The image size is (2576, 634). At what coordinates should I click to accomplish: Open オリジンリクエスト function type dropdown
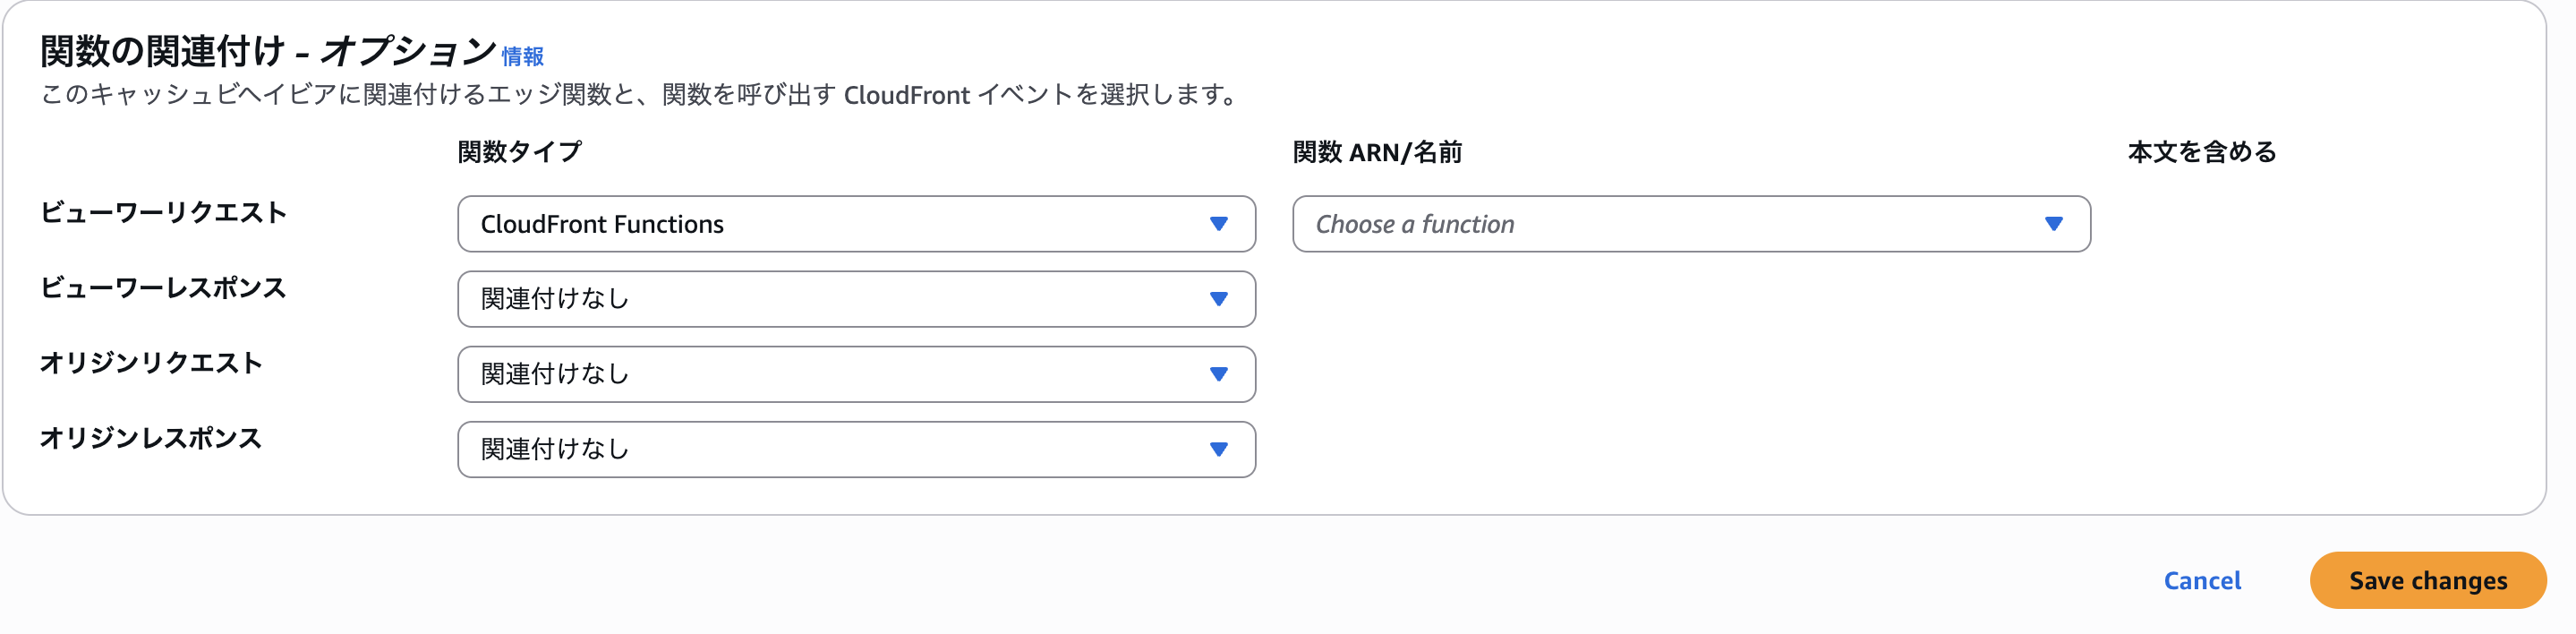tap(856, 374)
